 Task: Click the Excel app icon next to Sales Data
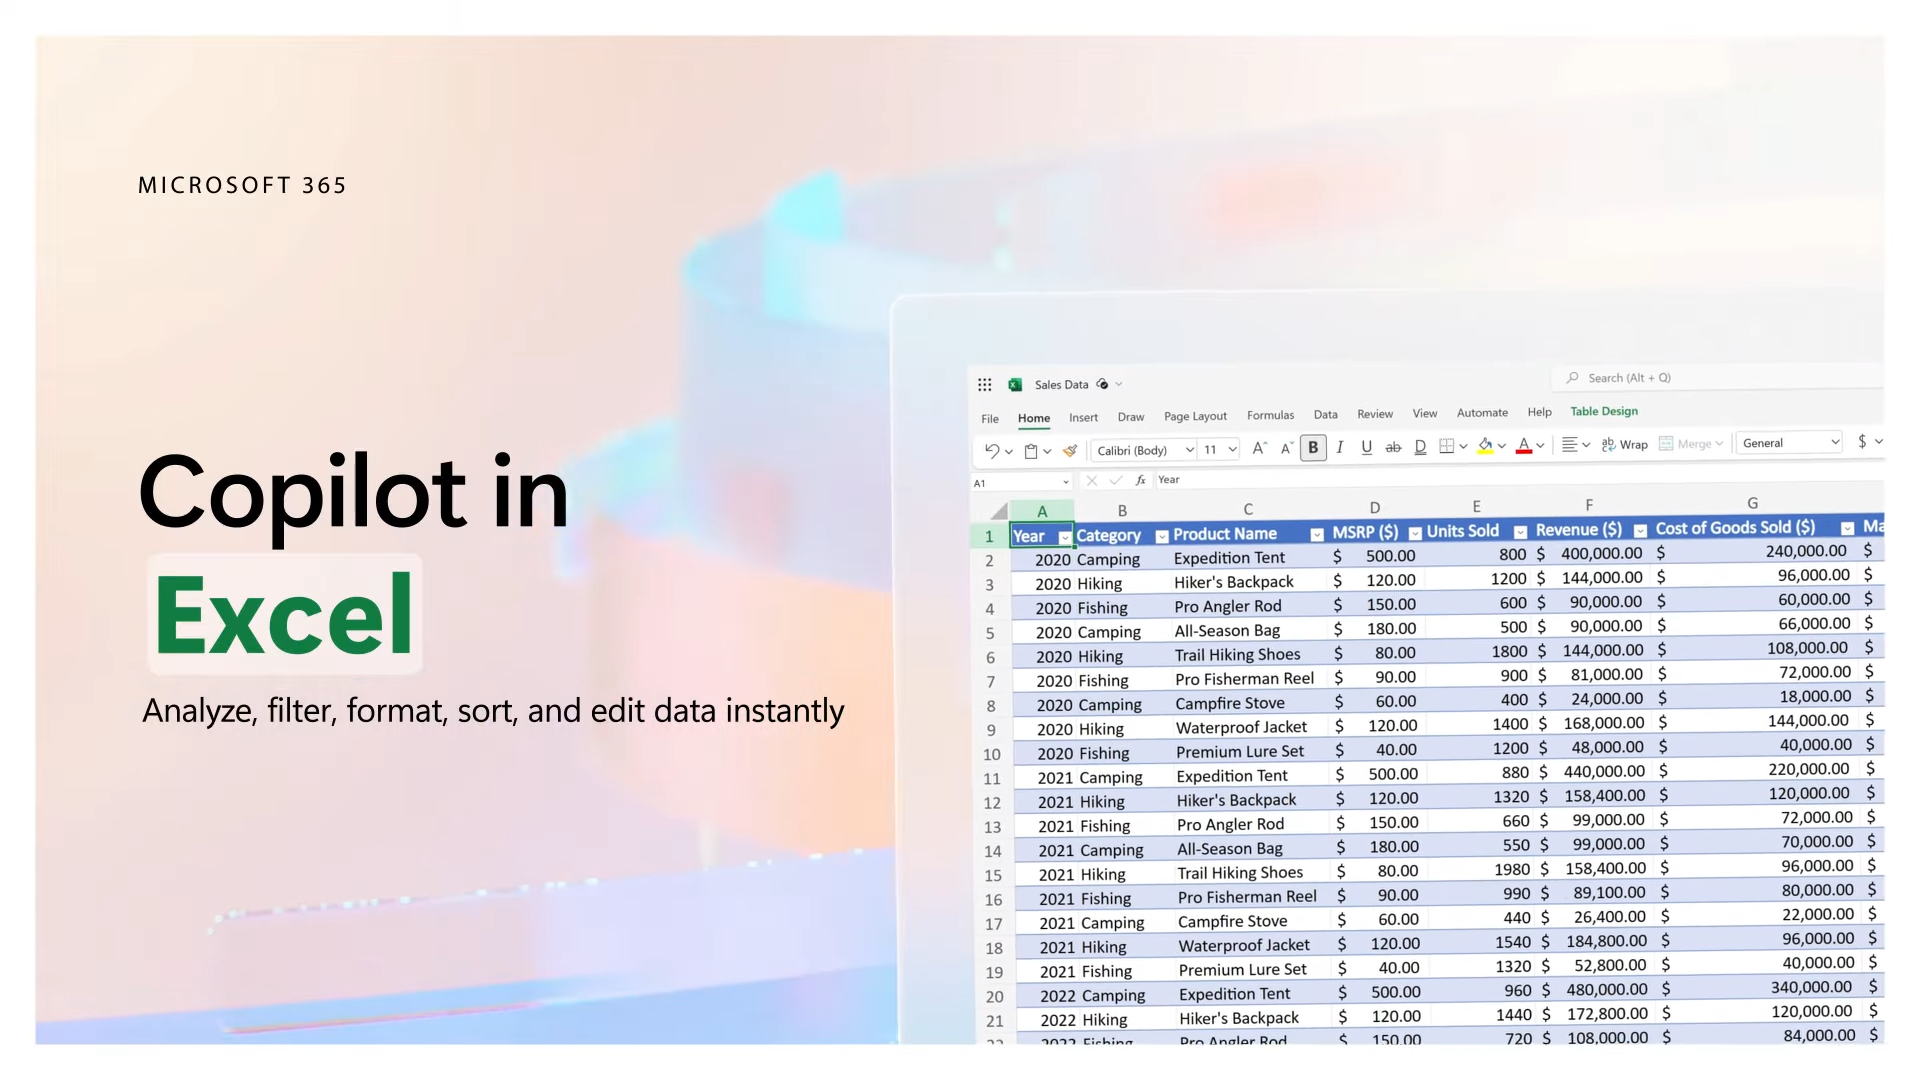(x=1013, y=384)
